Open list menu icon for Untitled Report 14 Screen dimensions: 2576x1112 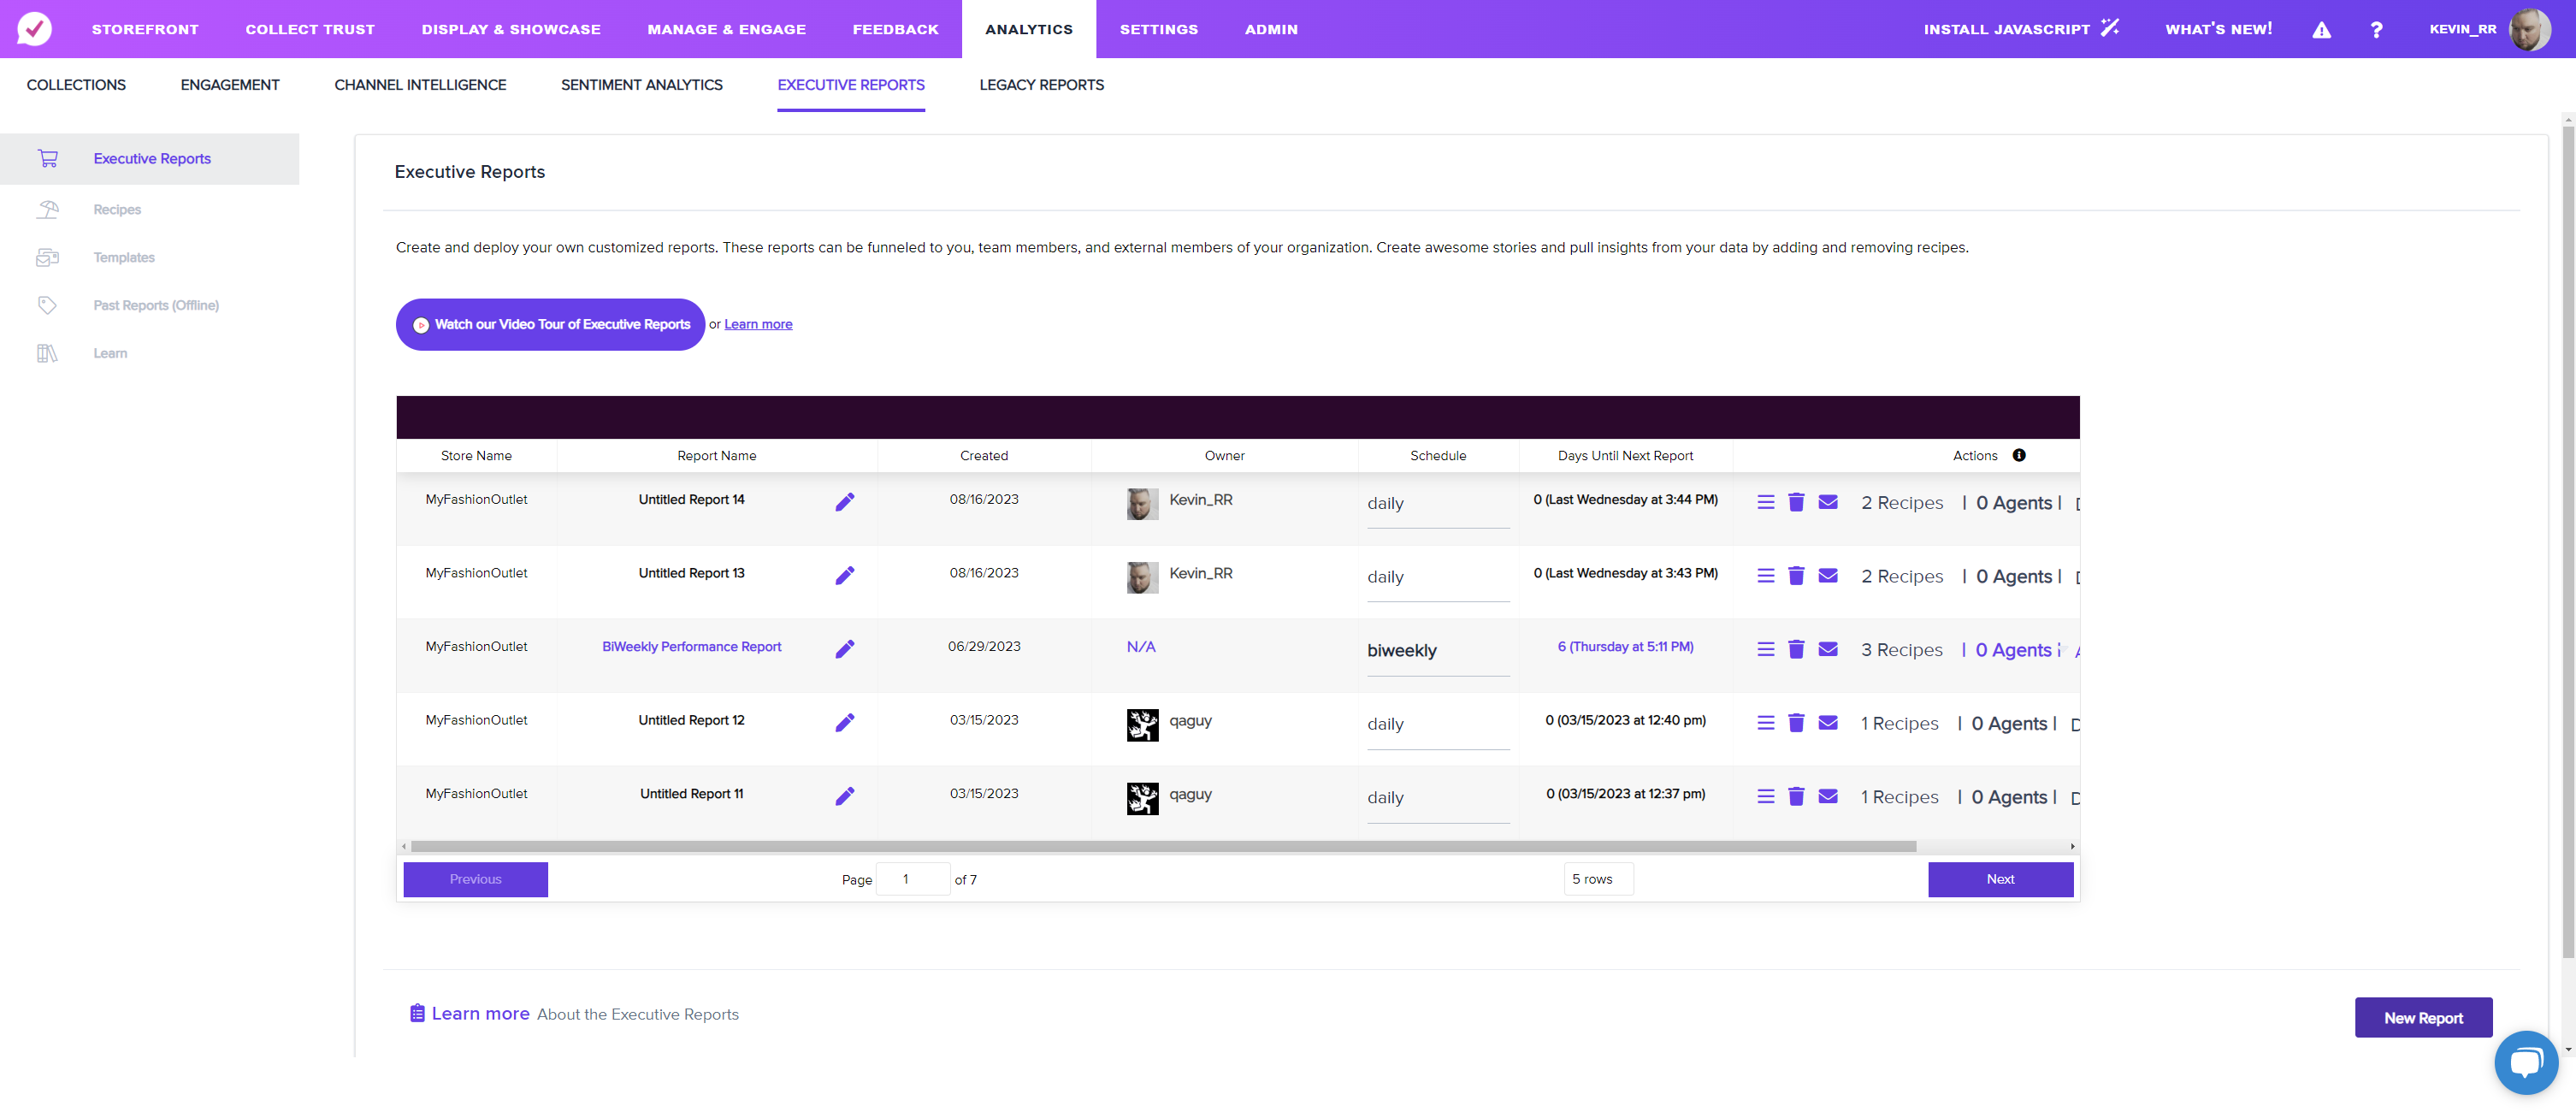coord(1766,502)
